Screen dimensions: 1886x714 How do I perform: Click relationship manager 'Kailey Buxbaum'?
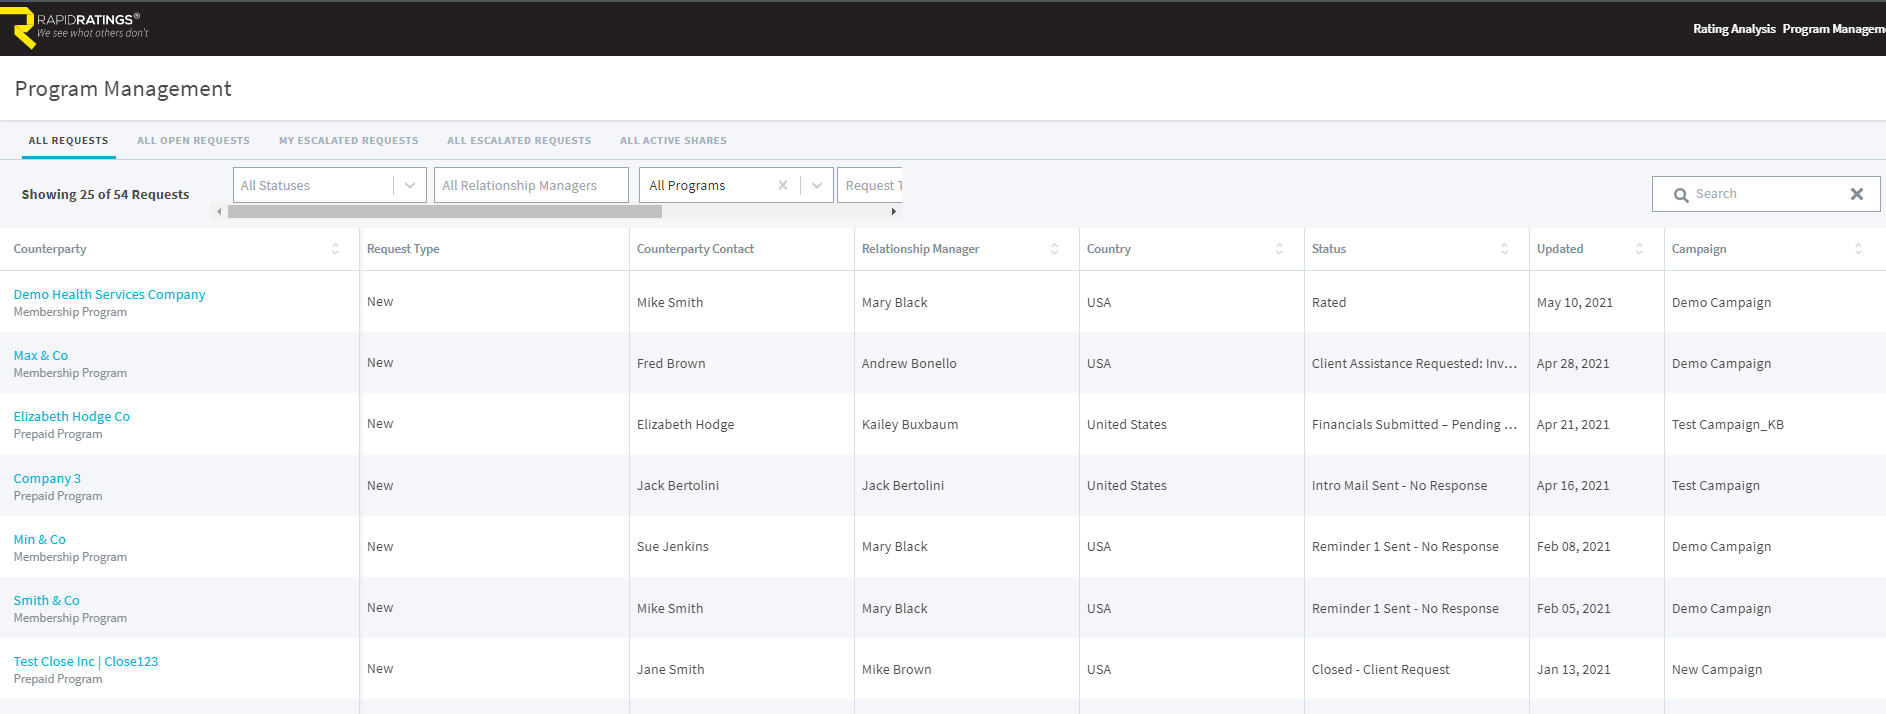pos(910,425)
